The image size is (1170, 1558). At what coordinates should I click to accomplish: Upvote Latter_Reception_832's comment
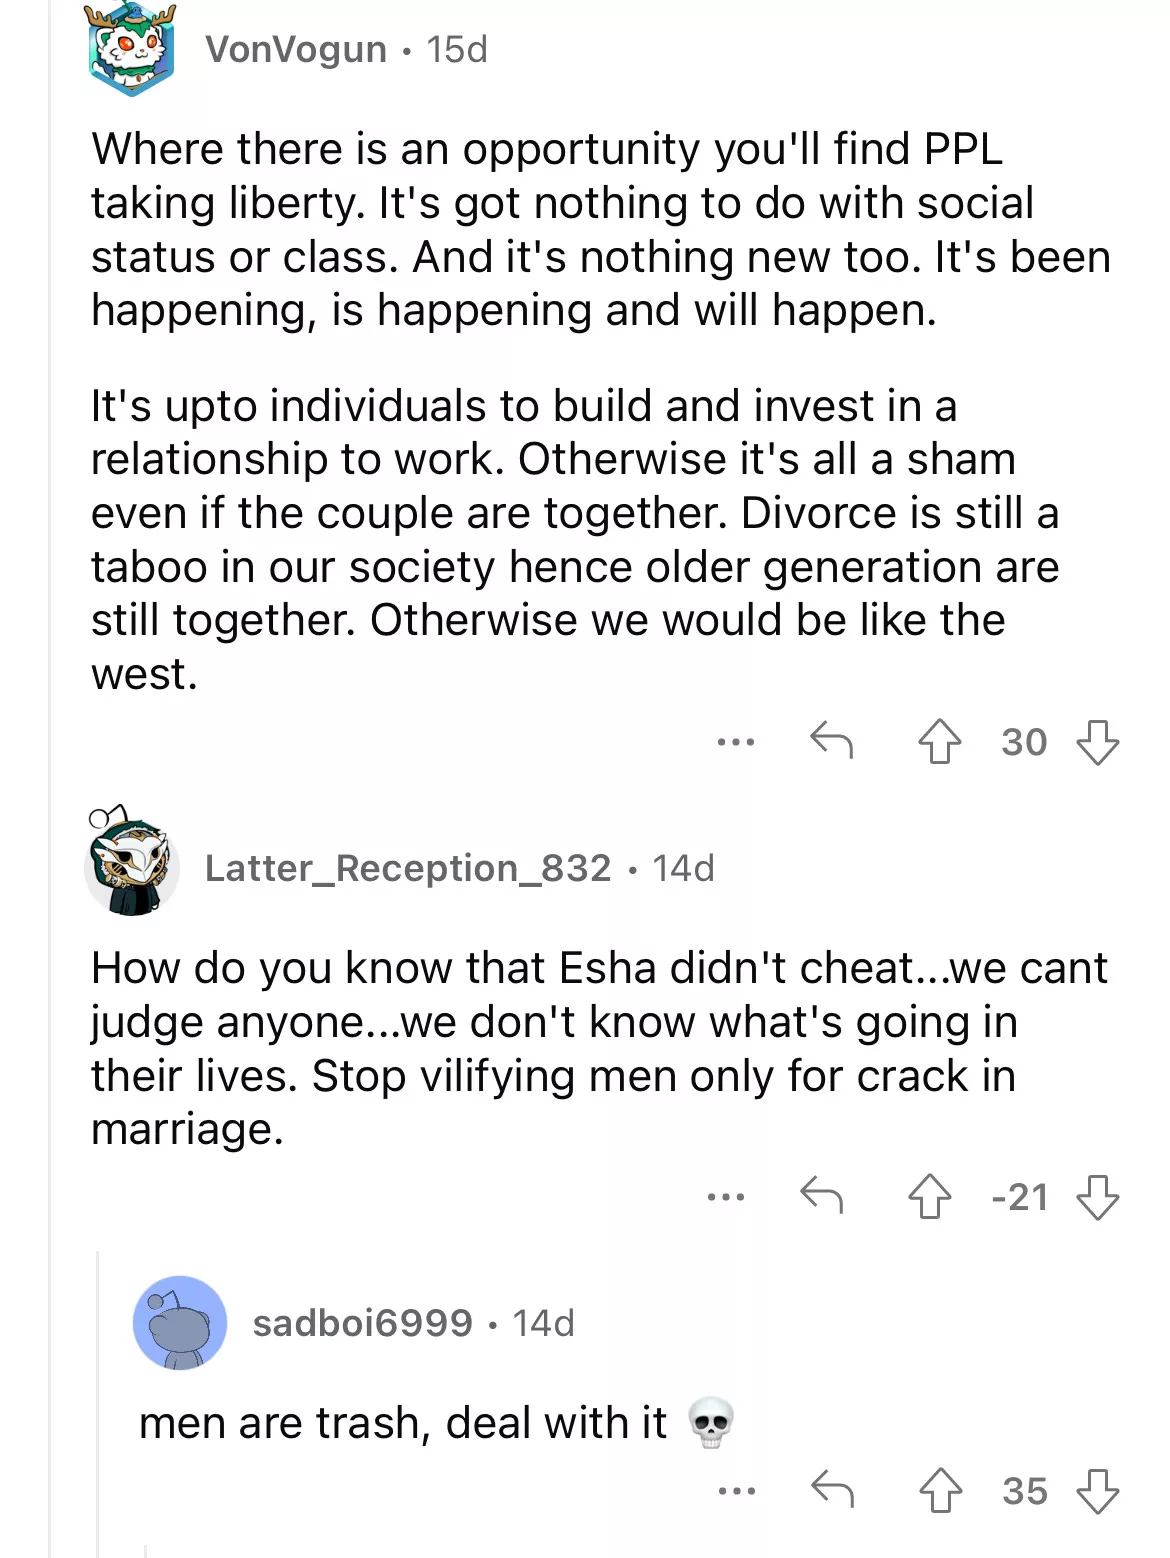tap(929, 1197)
